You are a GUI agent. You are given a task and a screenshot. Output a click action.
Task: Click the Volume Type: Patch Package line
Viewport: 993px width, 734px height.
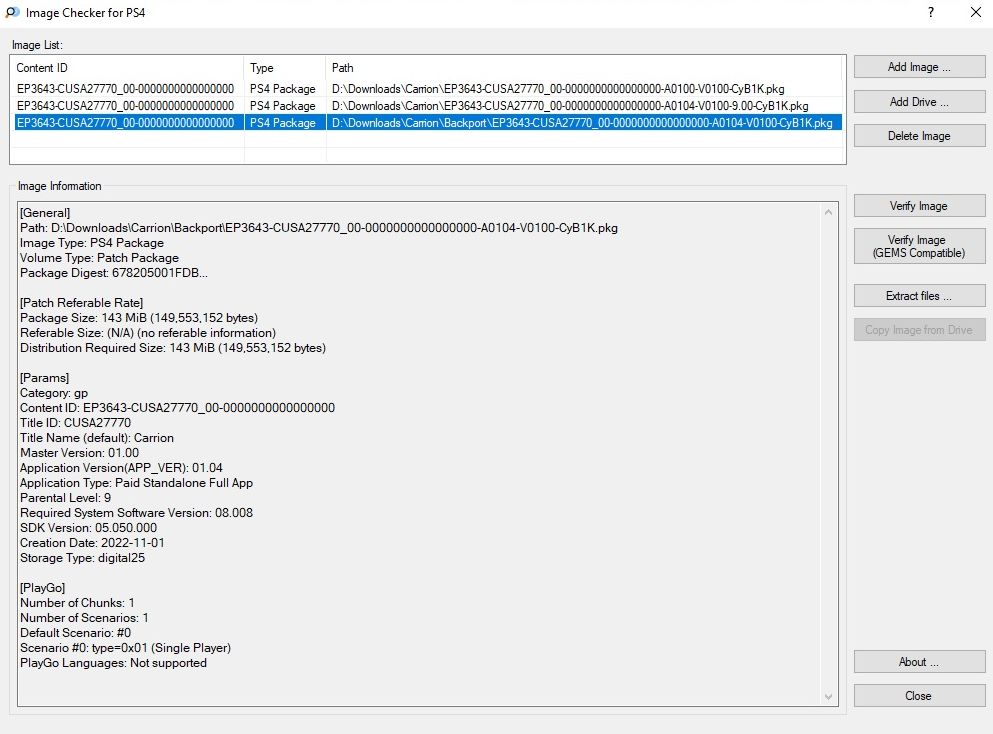tap(99, 258)
